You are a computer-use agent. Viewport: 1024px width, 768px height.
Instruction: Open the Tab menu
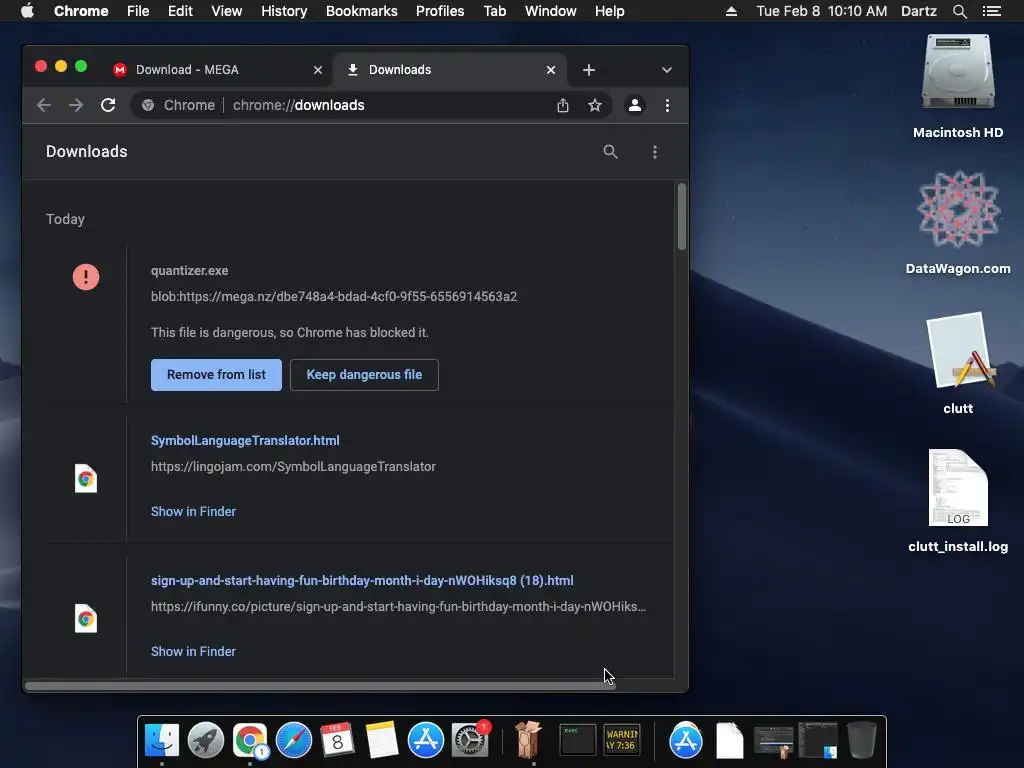coord(494,11)
